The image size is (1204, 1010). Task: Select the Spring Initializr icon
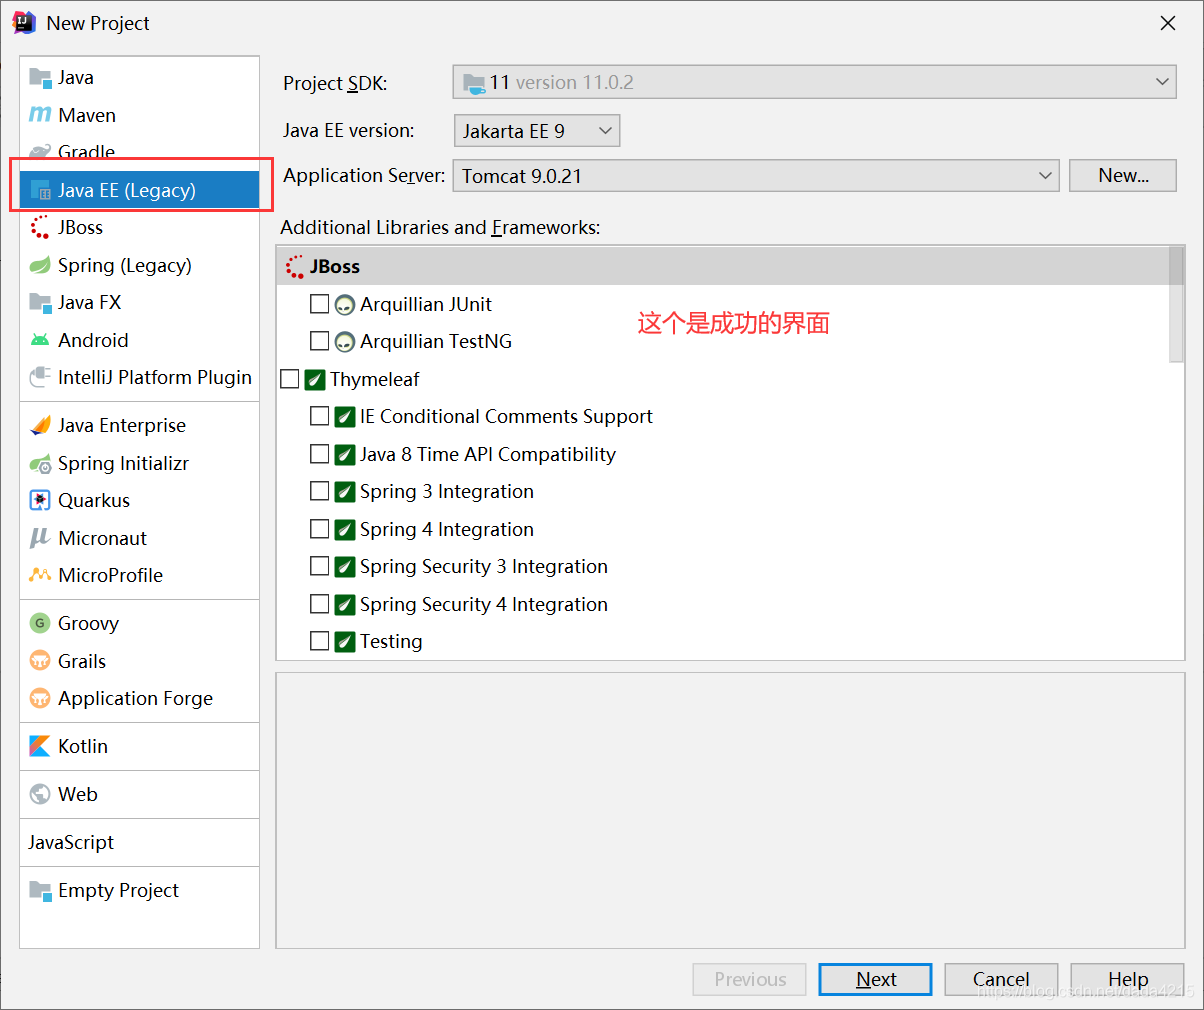click(x=40, y=463)
